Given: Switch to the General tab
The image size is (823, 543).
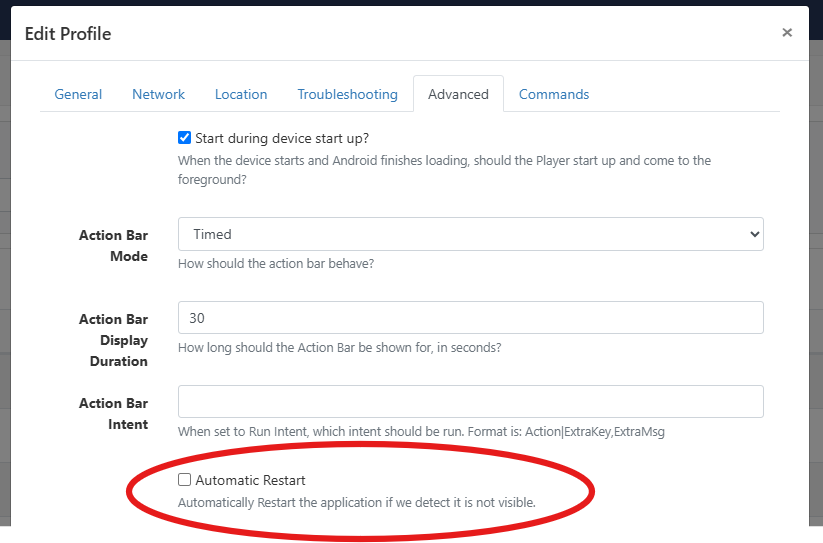Looking at the screenshot, I should [78, 94].
